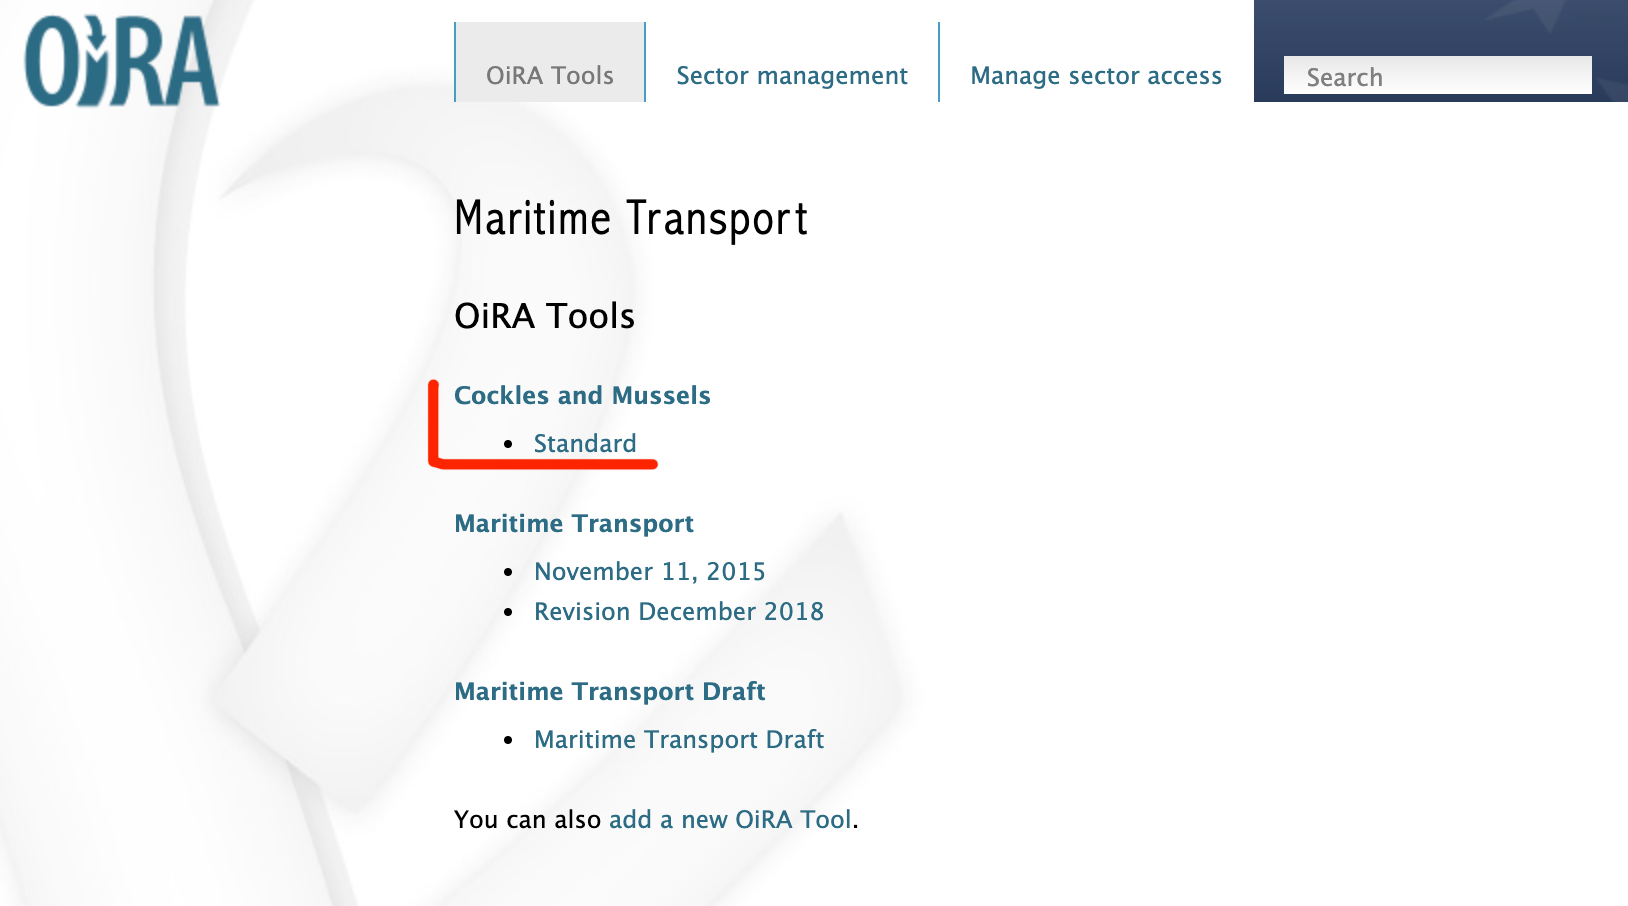Viewport: 1628px width, 906px height.
Task: Click the OiRA Tools section heading
Action: tap(544, 315)
